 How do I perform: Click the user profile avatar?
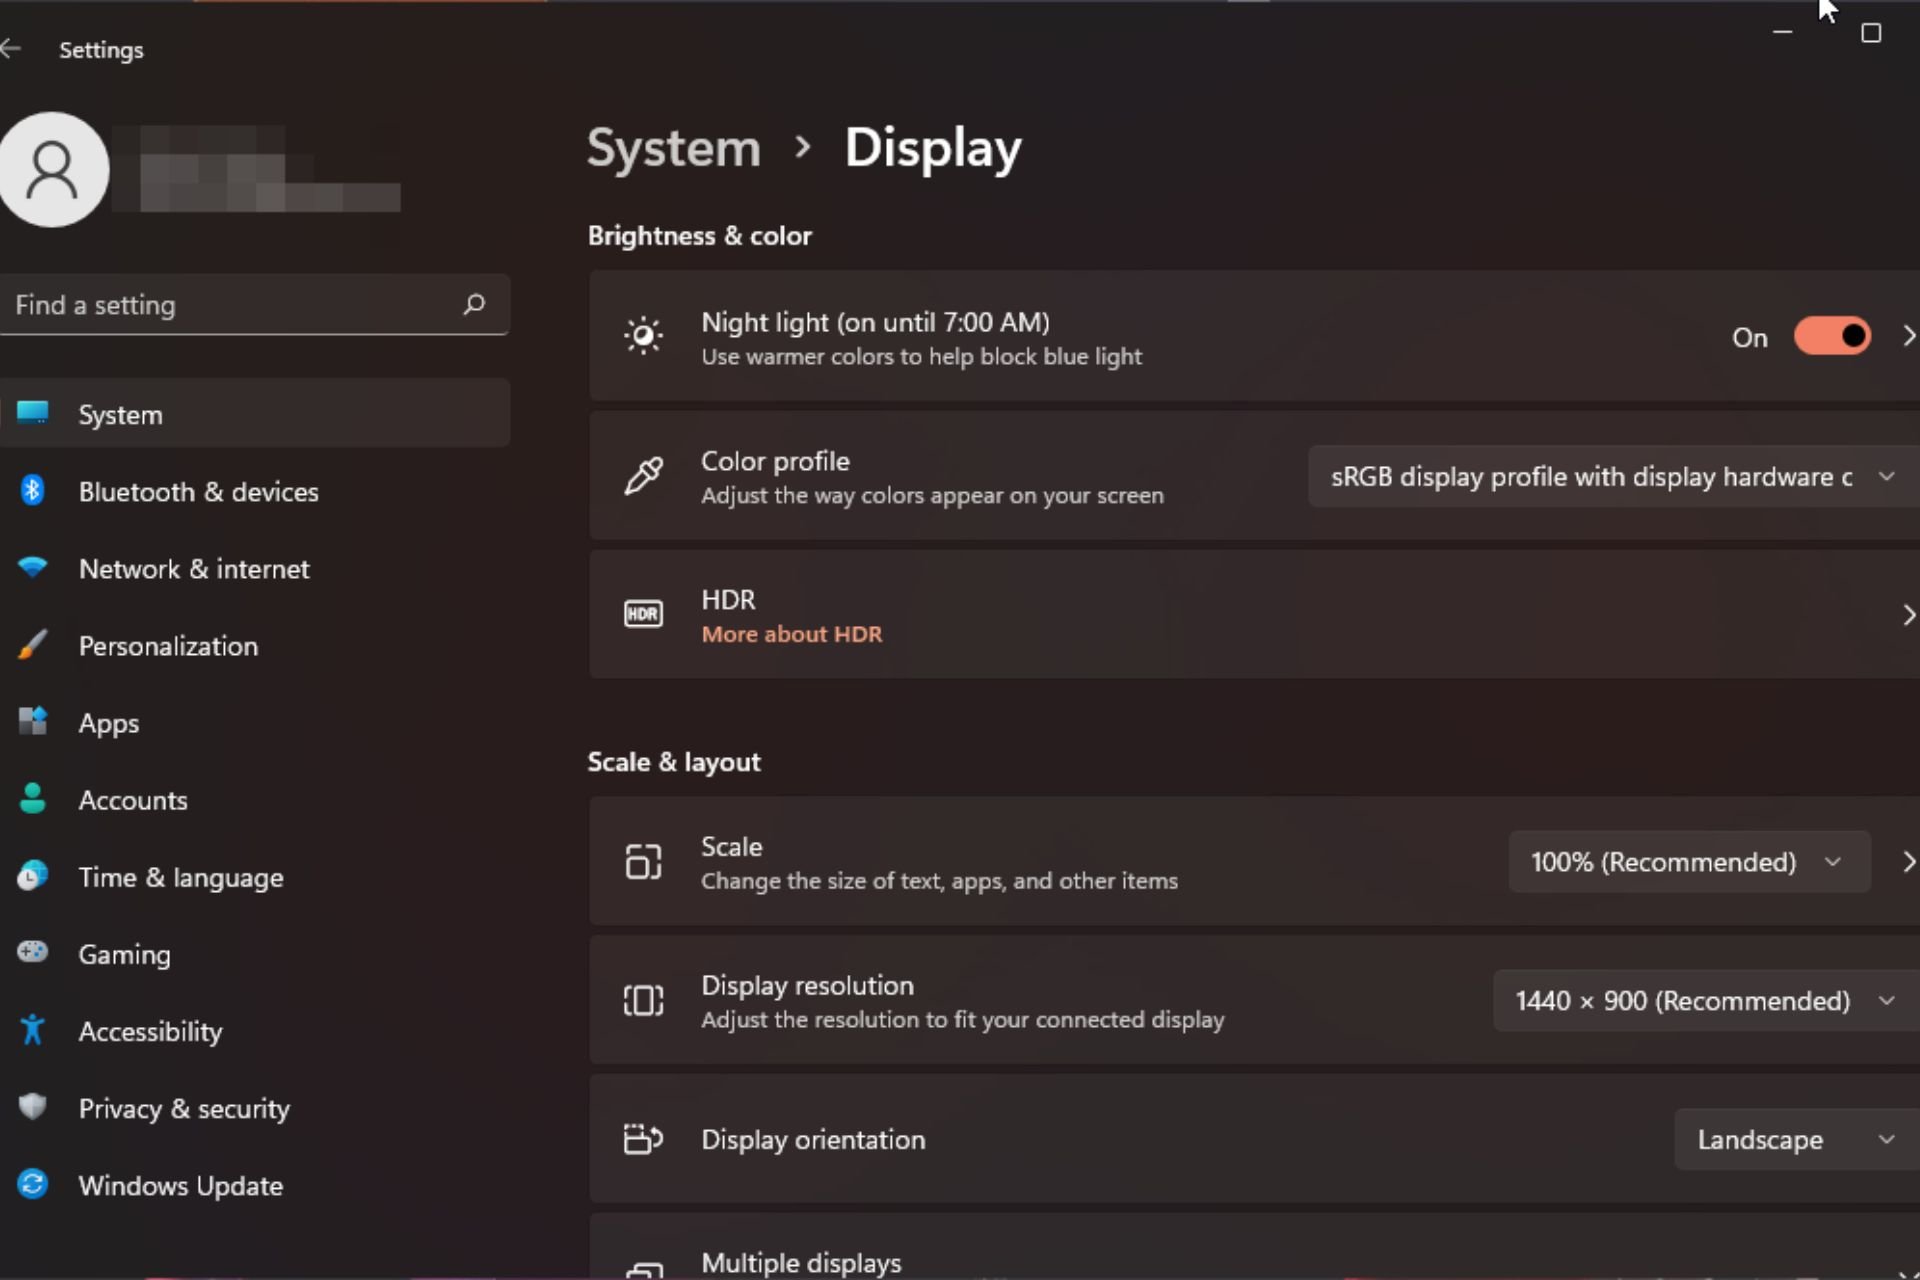pyautogui.click(x=54, y=168)
